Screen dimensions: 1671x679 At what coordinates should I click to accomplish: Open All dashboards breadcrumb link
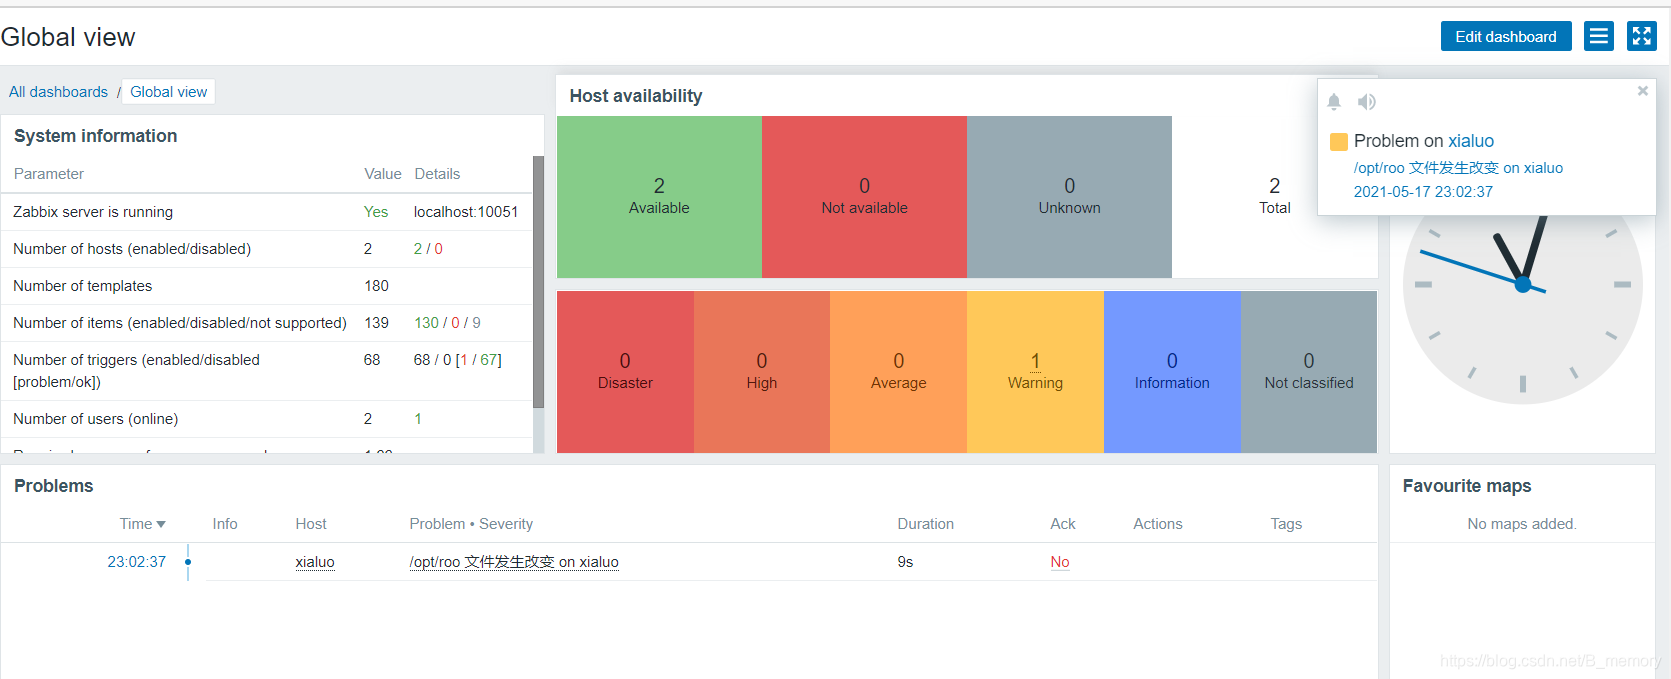pos(58,92)
